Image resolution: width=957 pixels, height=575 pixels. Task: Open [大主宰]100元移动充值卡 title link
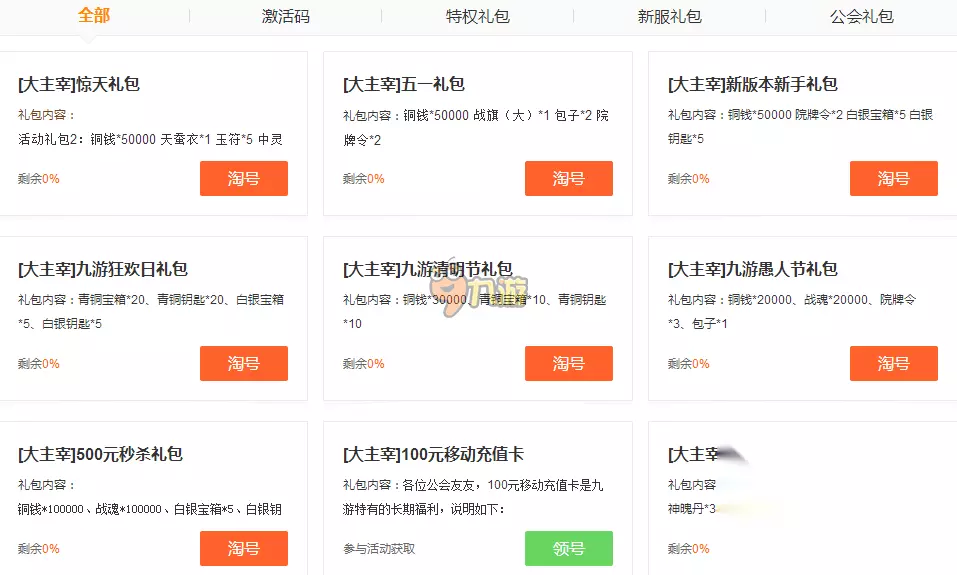pyautogui.click(x=433, y=455)
